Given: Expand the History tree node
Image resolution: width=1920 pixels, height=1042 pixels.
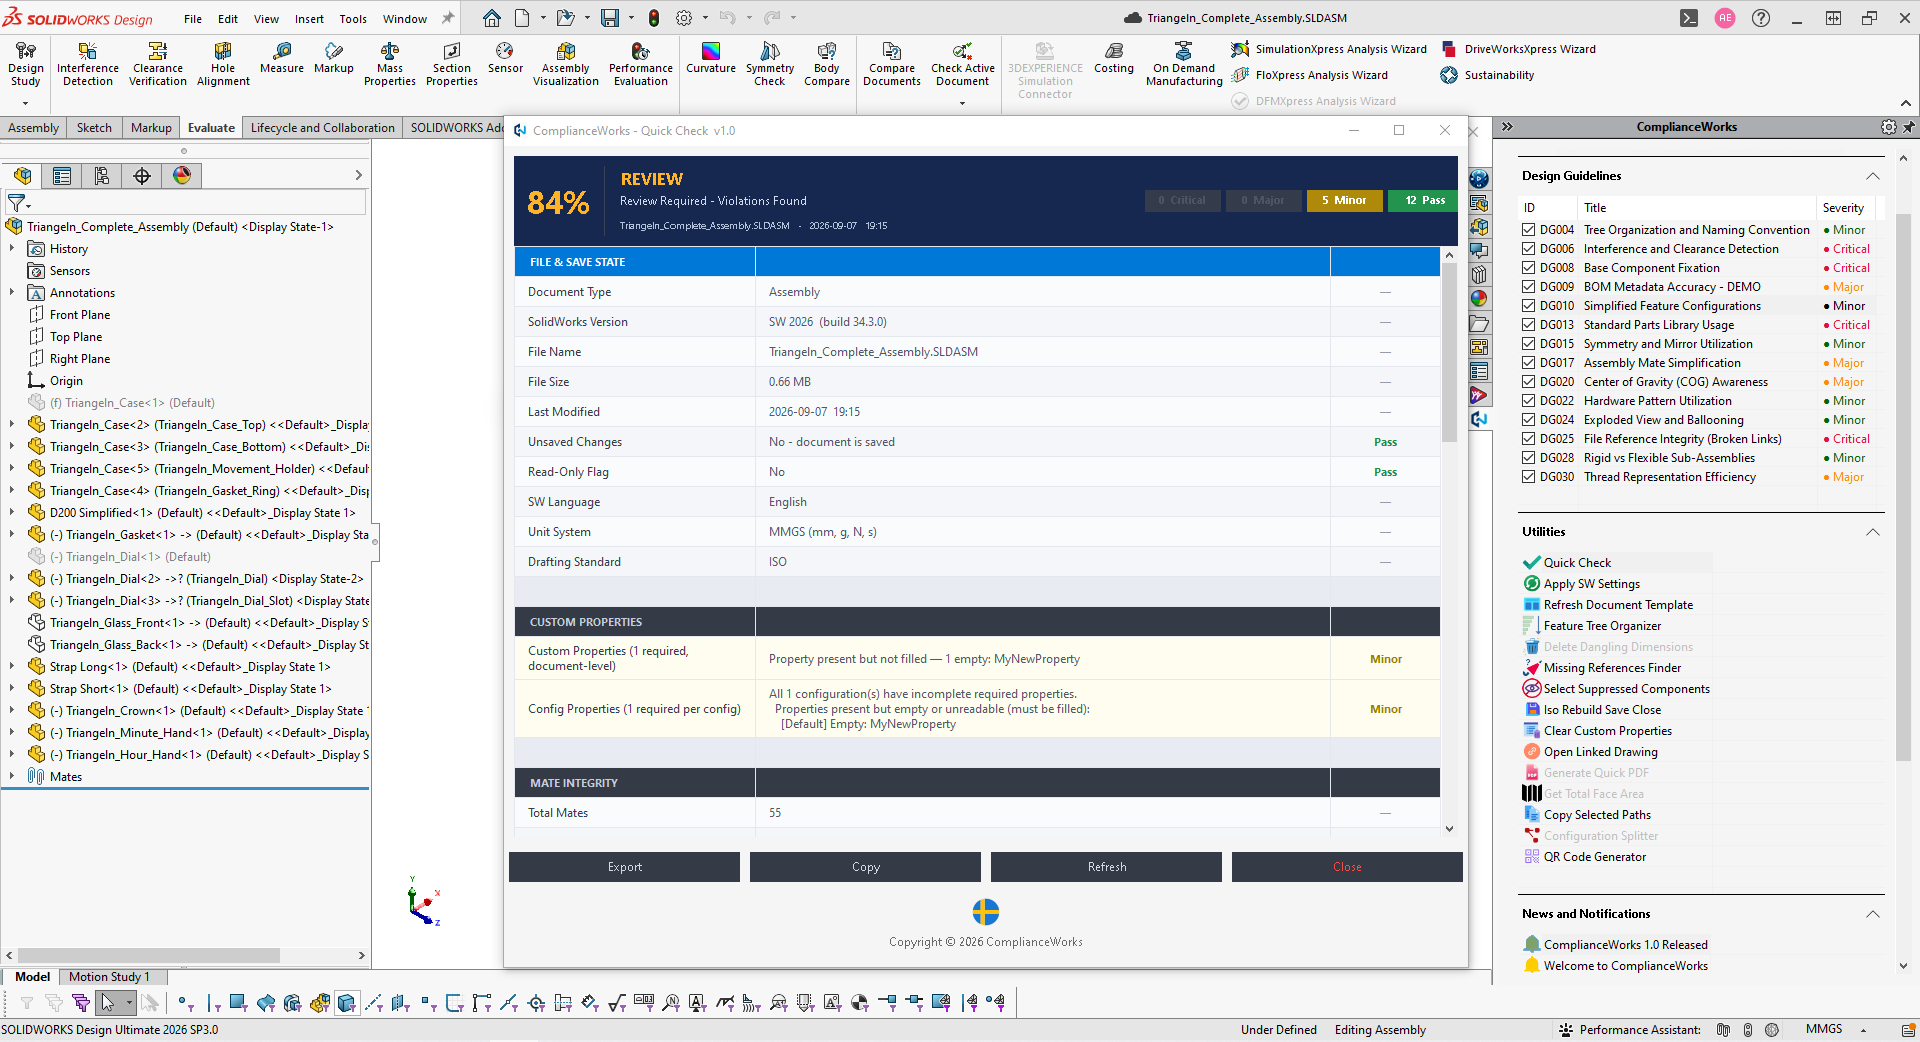Looking at the screenshot, I should 12,249.
